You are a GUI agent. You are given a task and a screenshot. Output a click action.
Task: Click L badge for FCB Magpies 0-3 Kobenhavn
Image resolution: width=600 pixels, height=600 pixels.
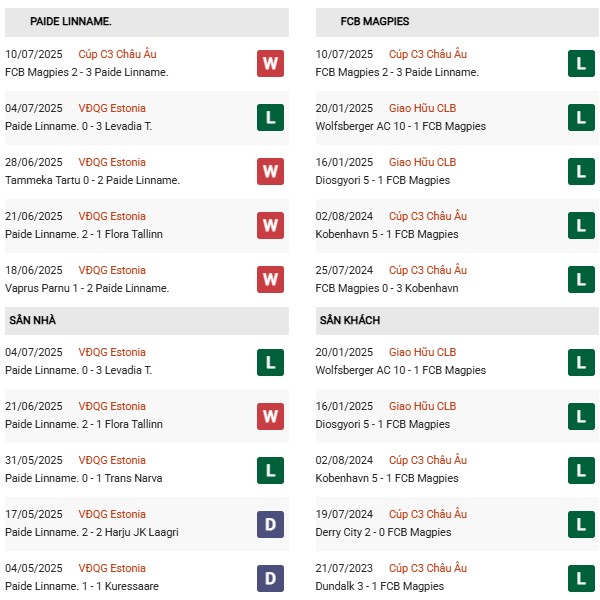(x=581, y=280)
